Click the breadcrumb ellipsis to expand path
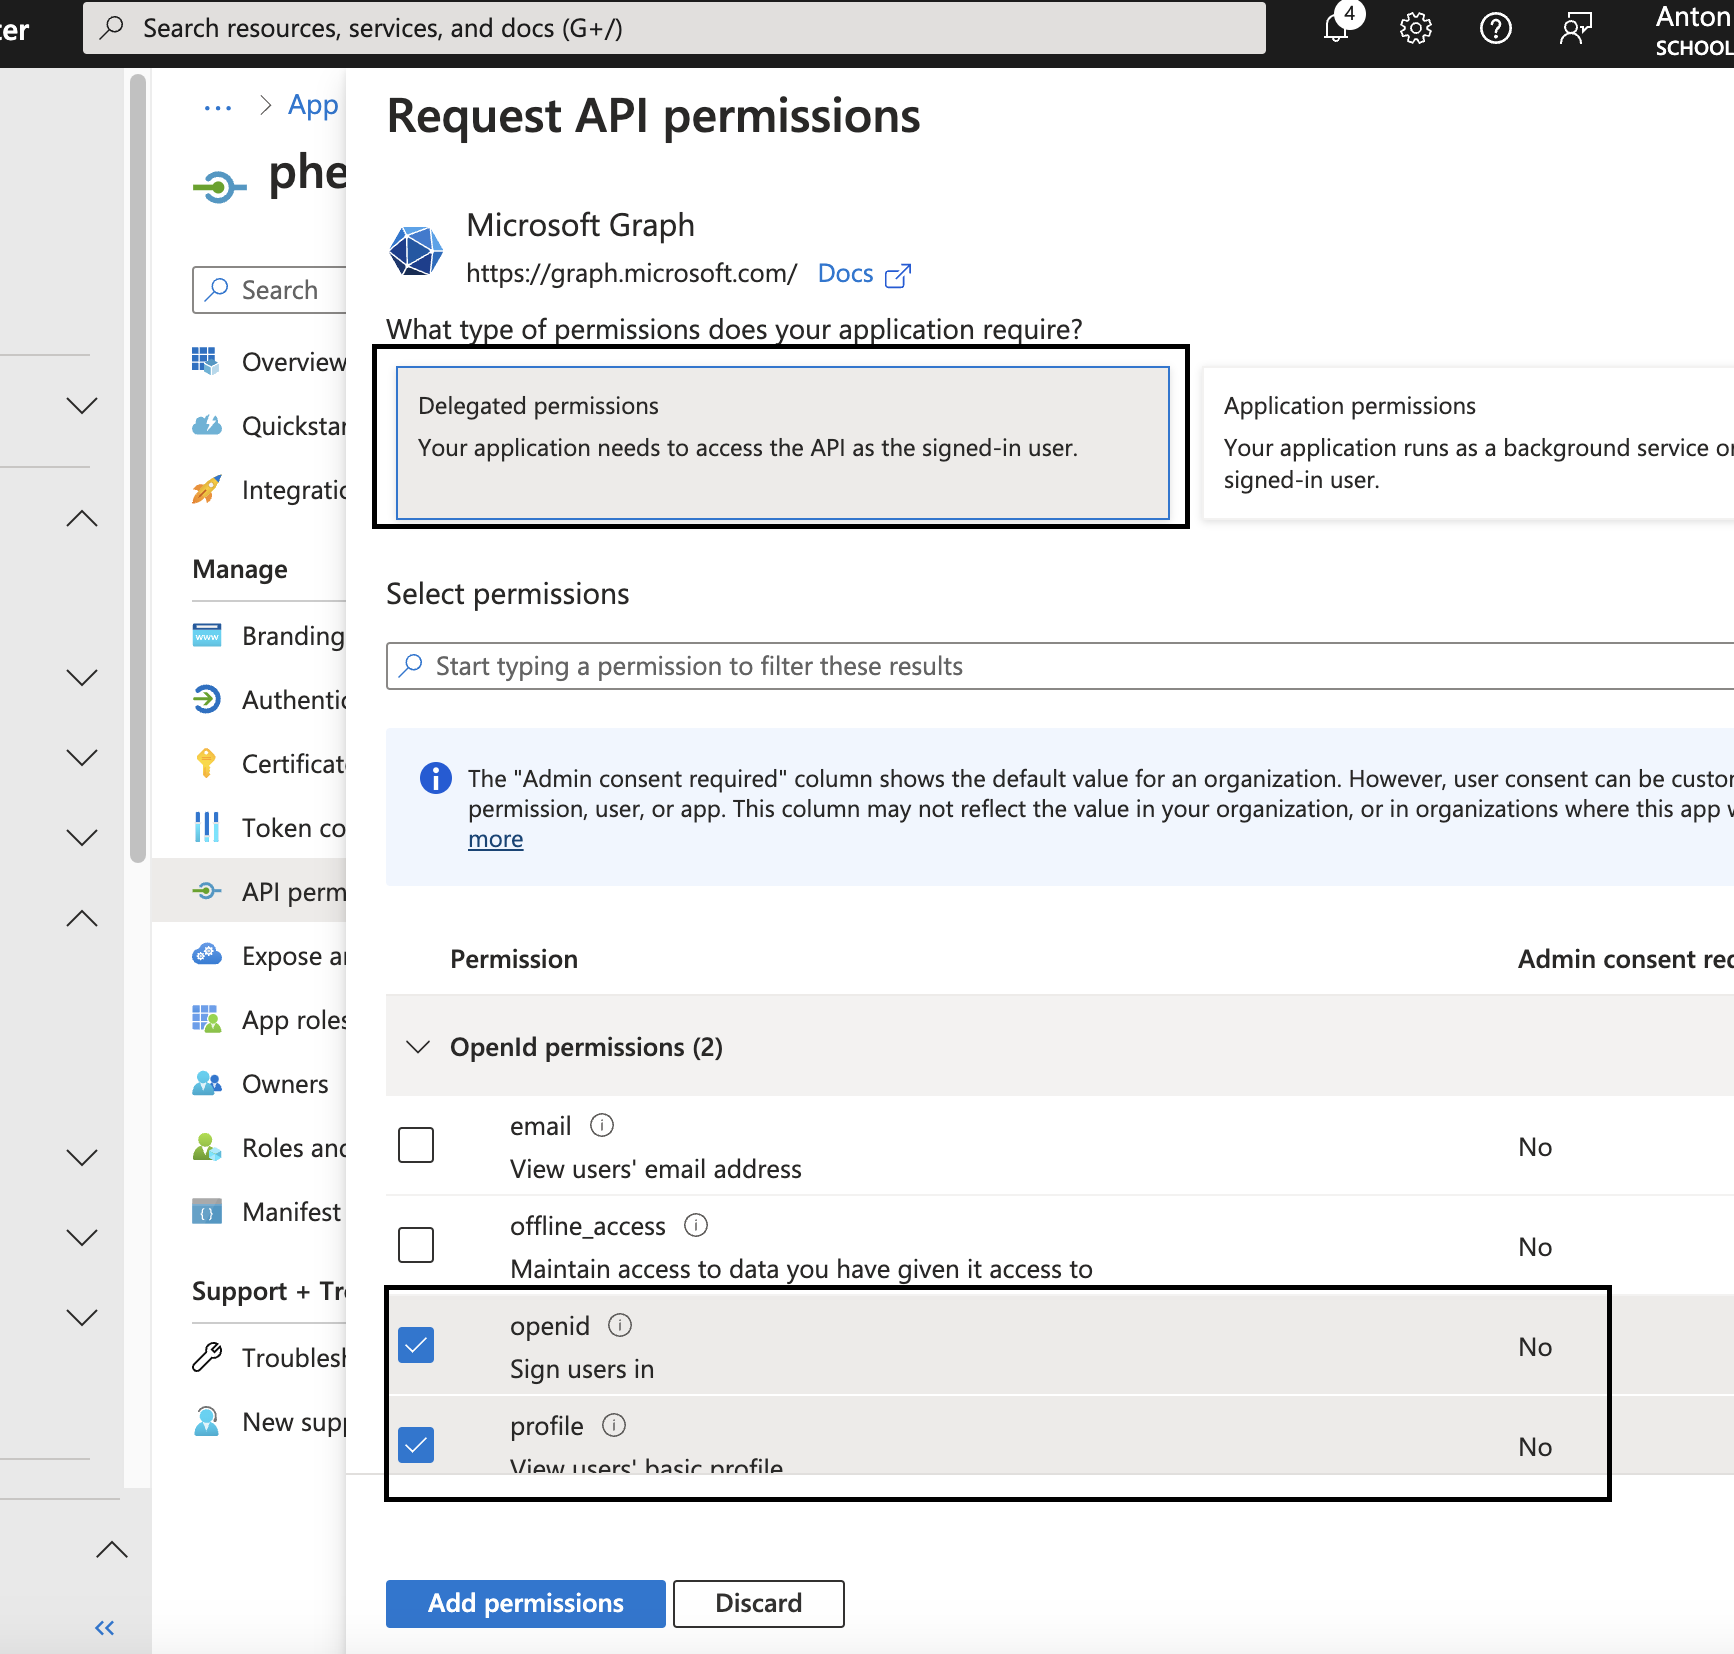This screenshot has height=1654, width=1734. 218,106
